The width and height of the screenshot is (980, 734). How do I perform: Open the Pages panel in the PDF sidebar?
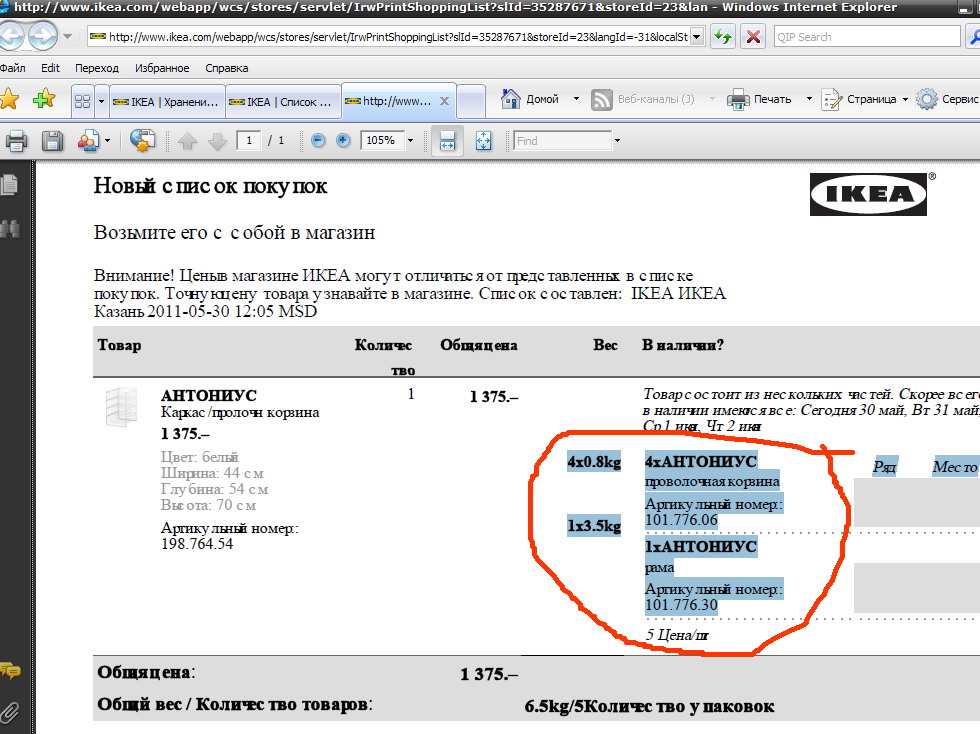pyautogui.click(x=9, y=185)
